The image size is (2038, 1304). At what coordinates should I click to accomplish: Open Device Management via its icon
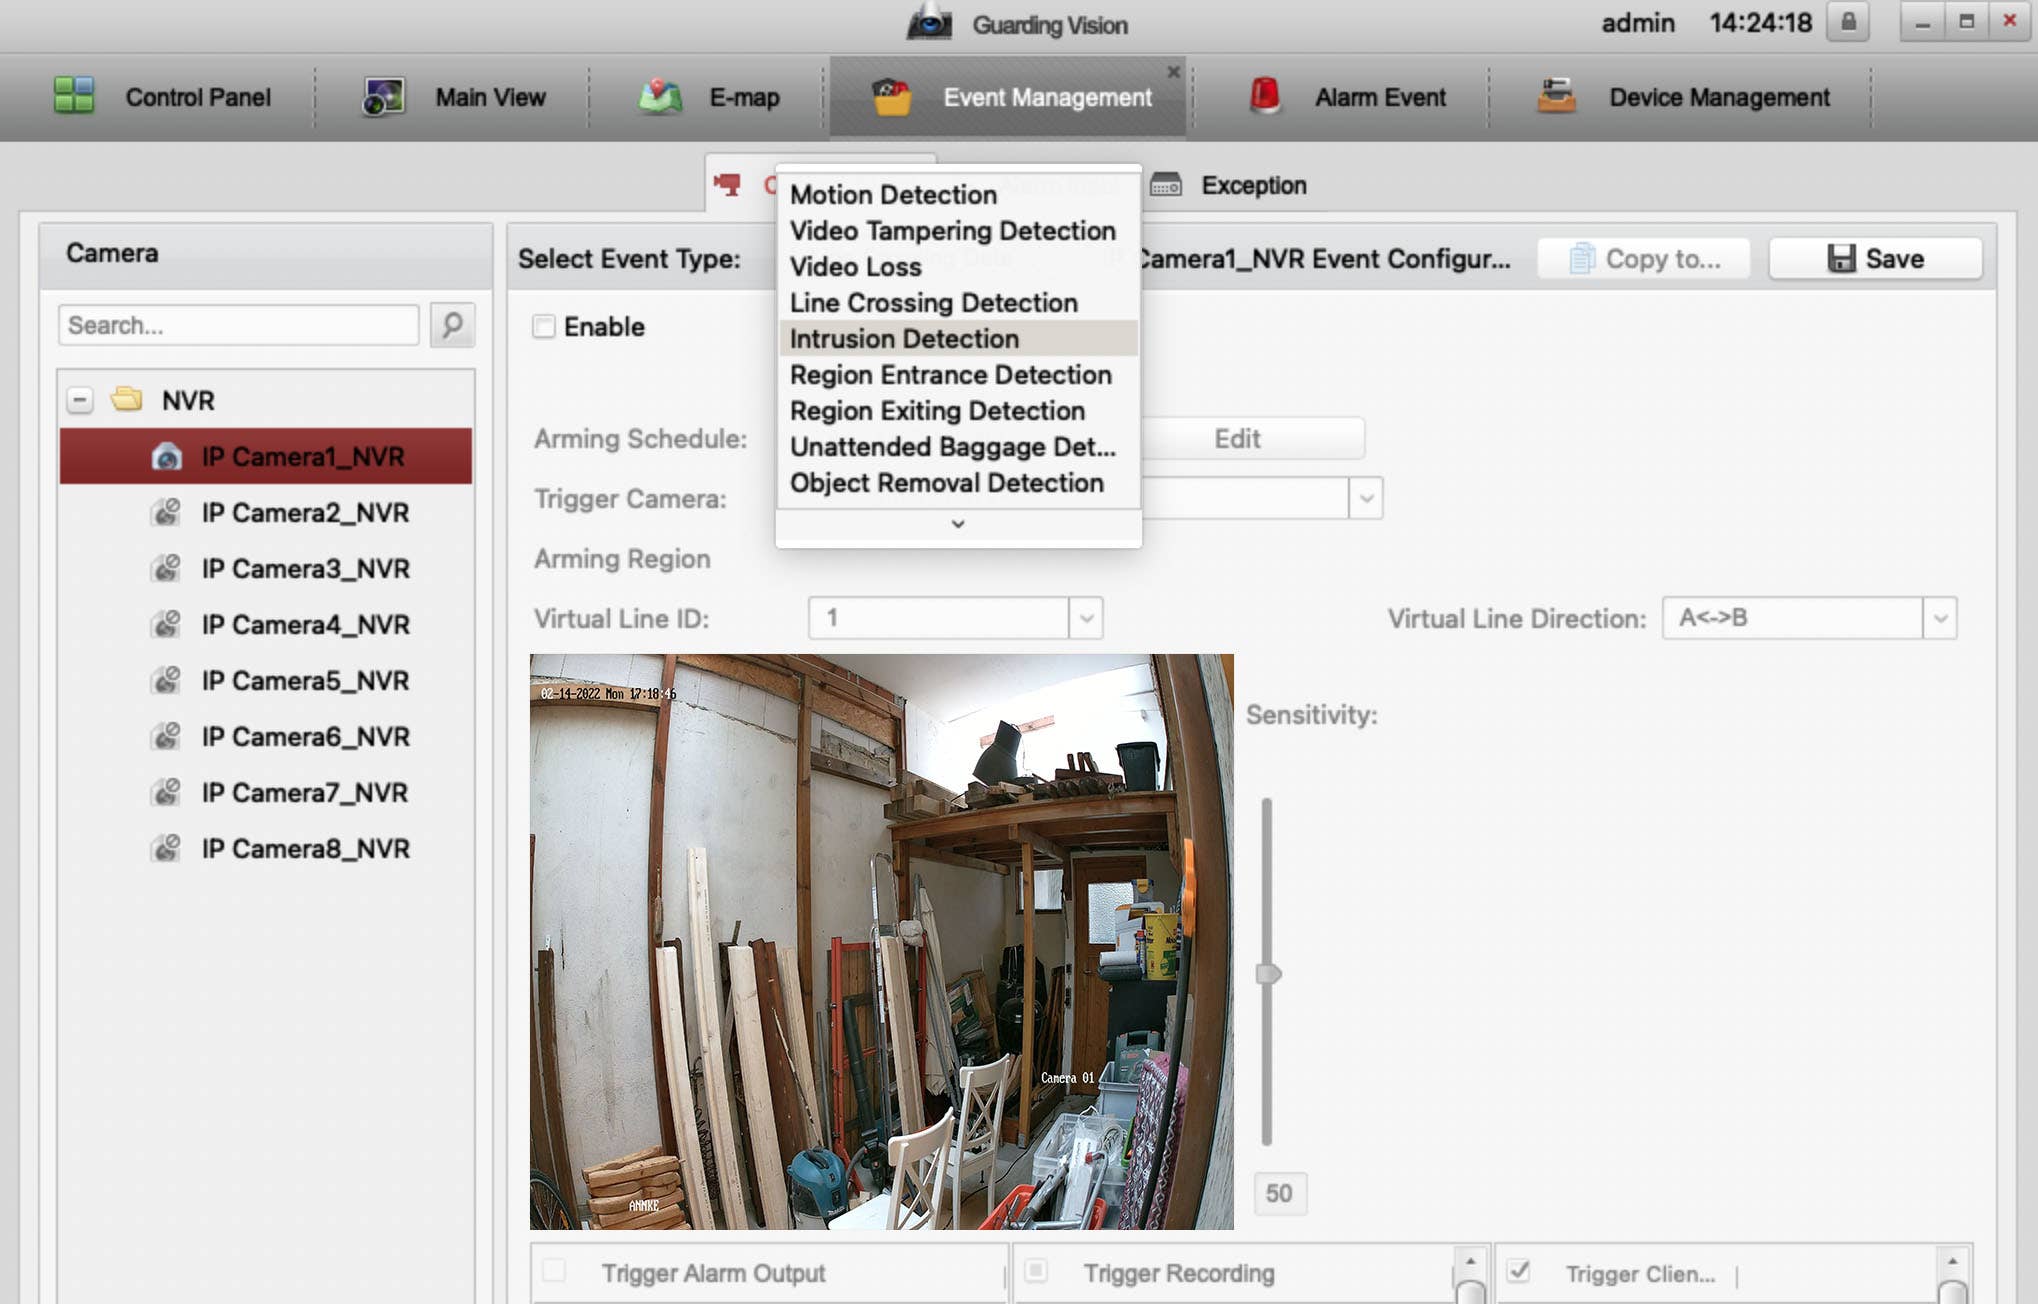[x=1556, y=96]
